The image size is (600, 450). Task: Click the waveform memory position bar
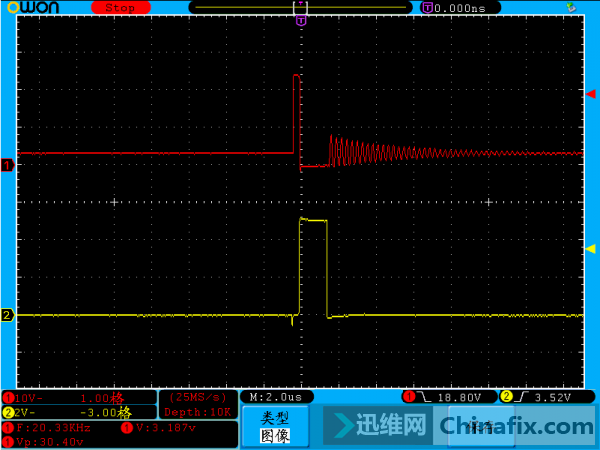[300, 7]
